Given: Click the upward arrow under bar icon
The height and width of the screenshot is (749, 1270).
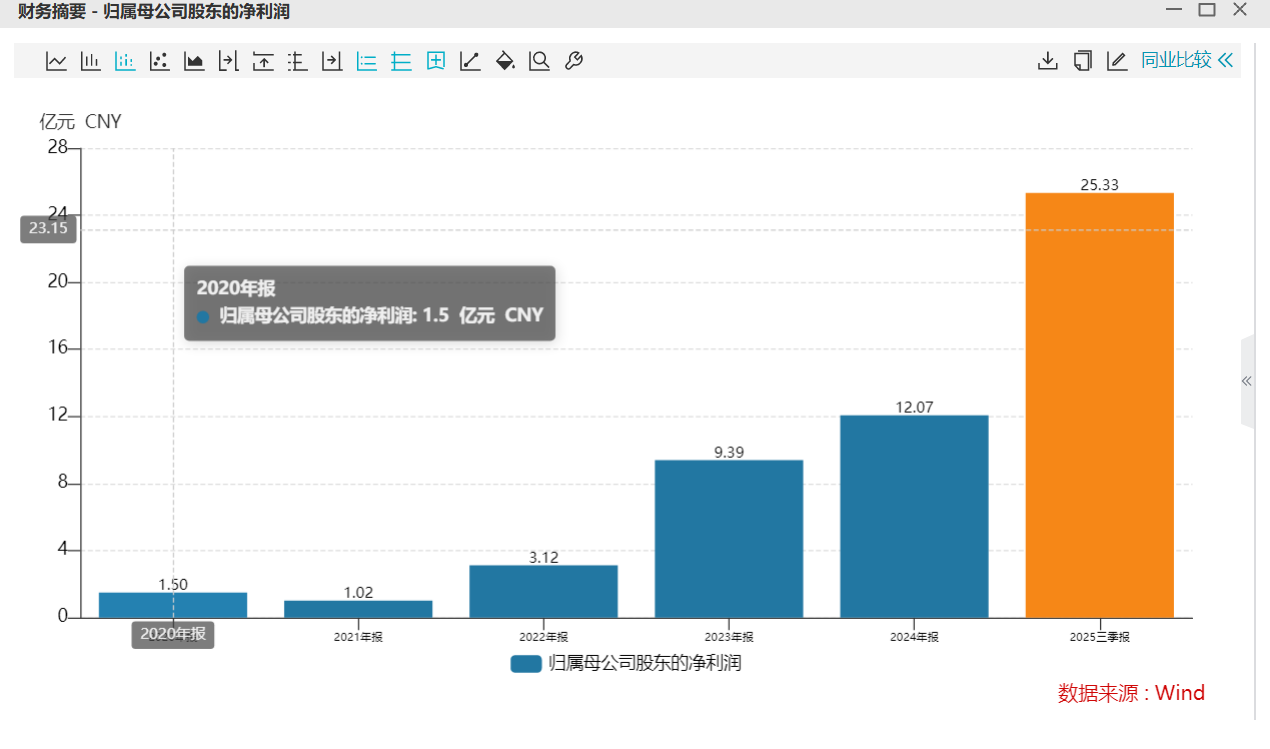Looking at the screenshot, I should (x=263, y=61).
